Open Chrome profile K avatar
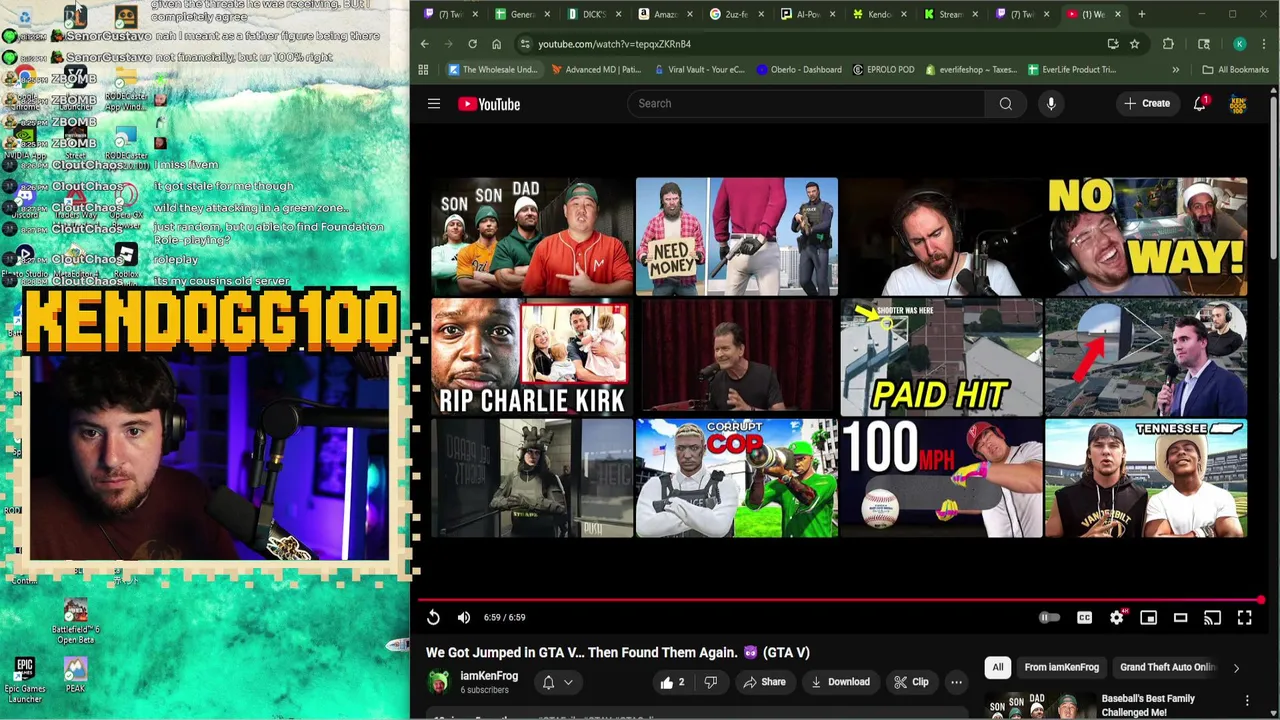Screen dimensions: 1280x720 pyautogui.click(x=1240, y=44)
